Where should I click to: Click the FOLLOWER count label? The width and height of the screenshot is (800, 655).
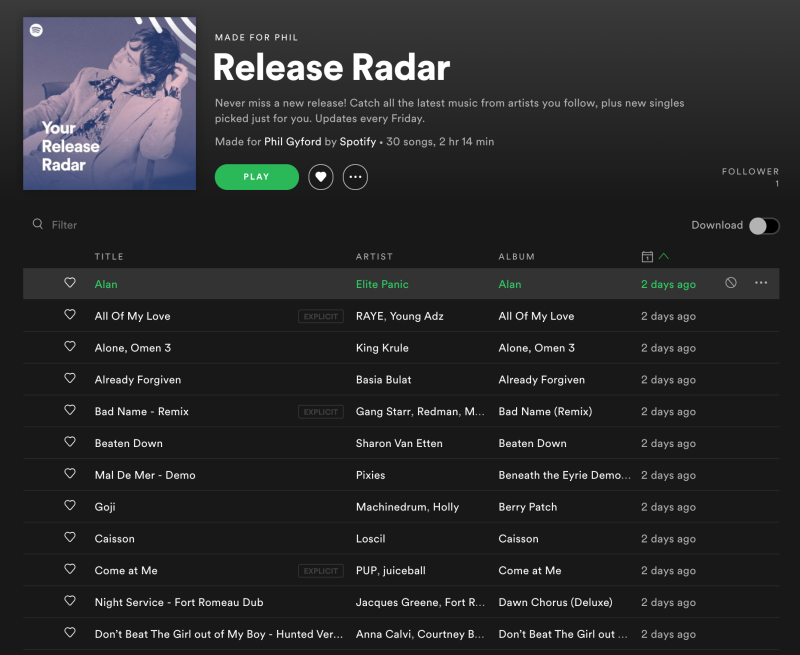click(x=750, y=172)
